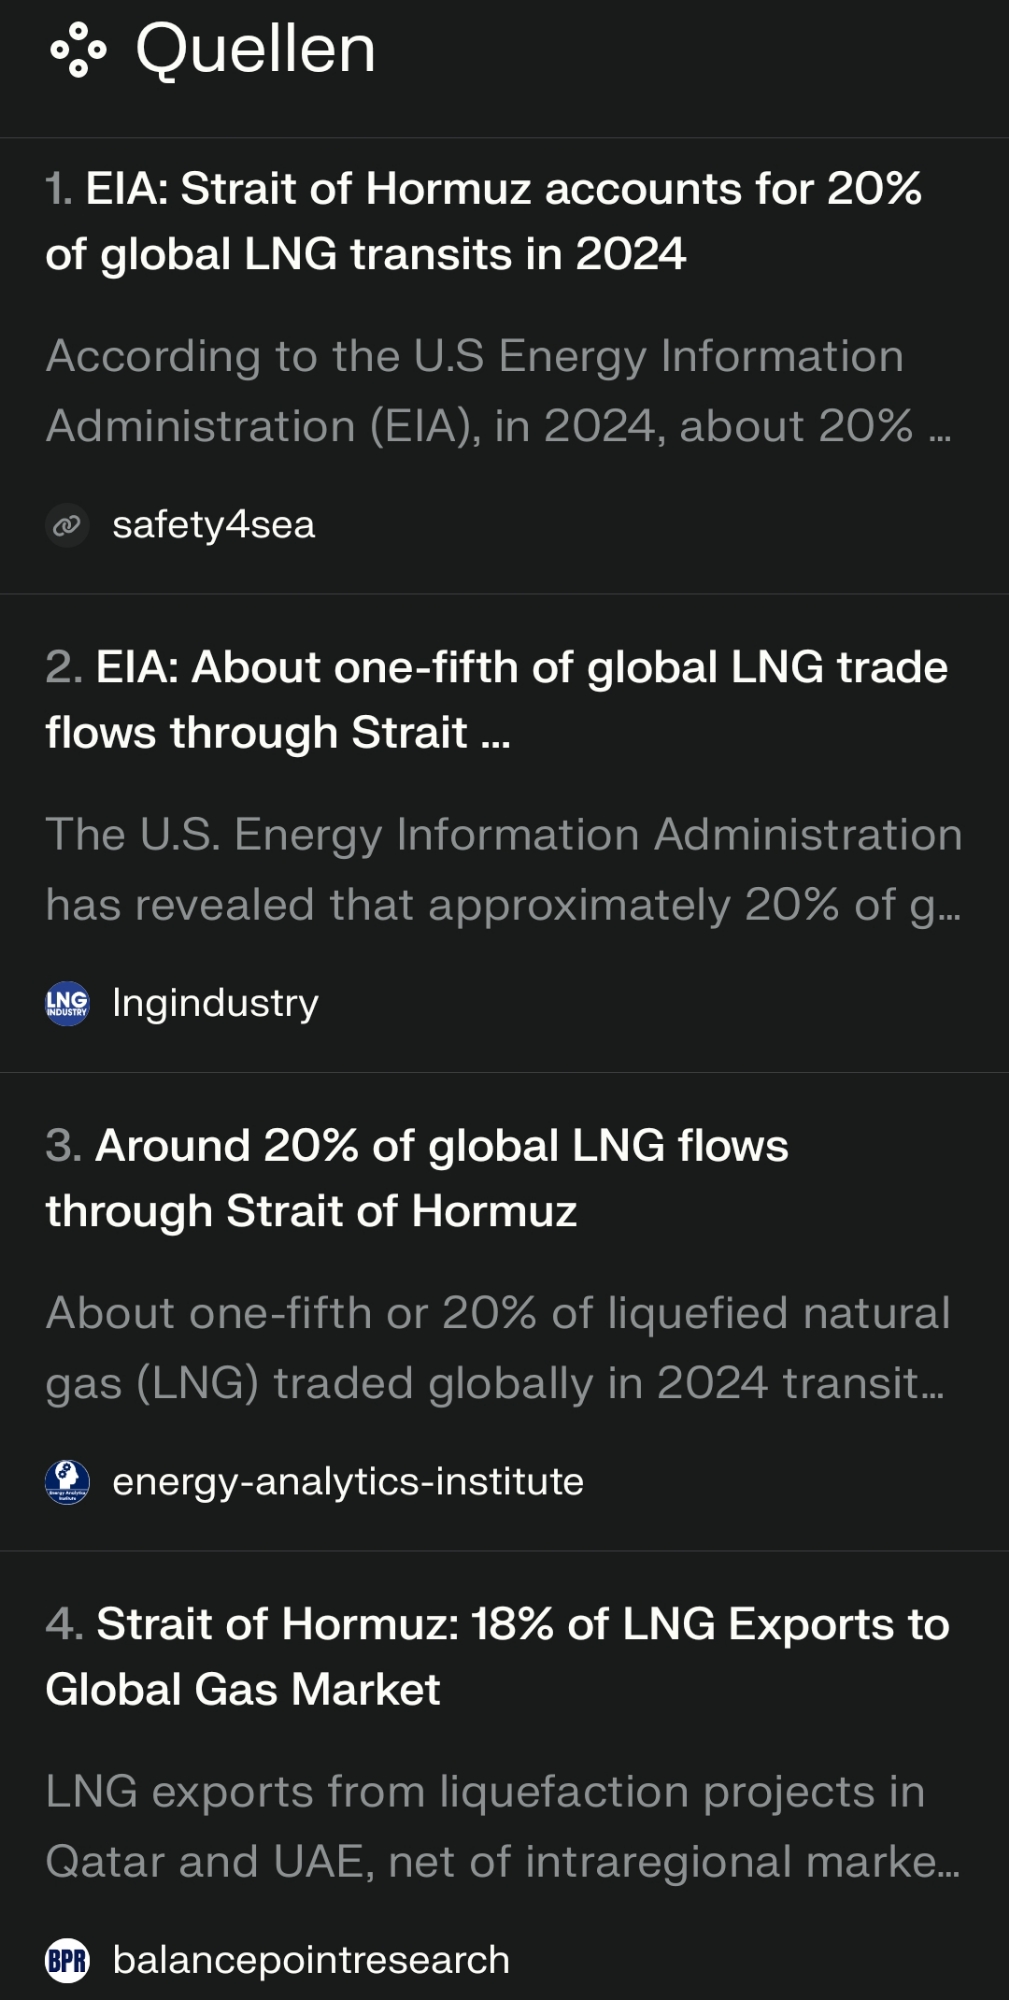Click the energy-analytics-institute source name
The width and height of the screenshot is (1009, 2000).
(347, 1482)
